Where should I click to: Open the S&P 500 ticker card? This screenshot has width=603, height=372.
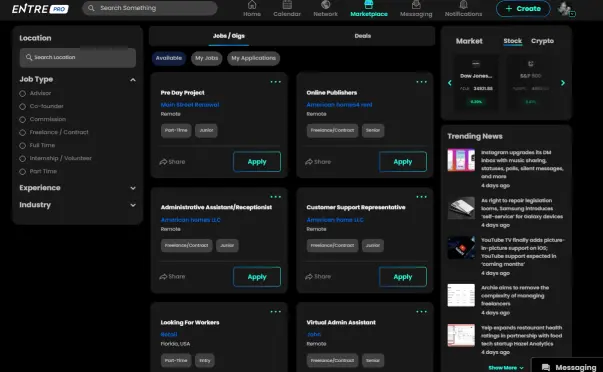[x=531, y=83]
